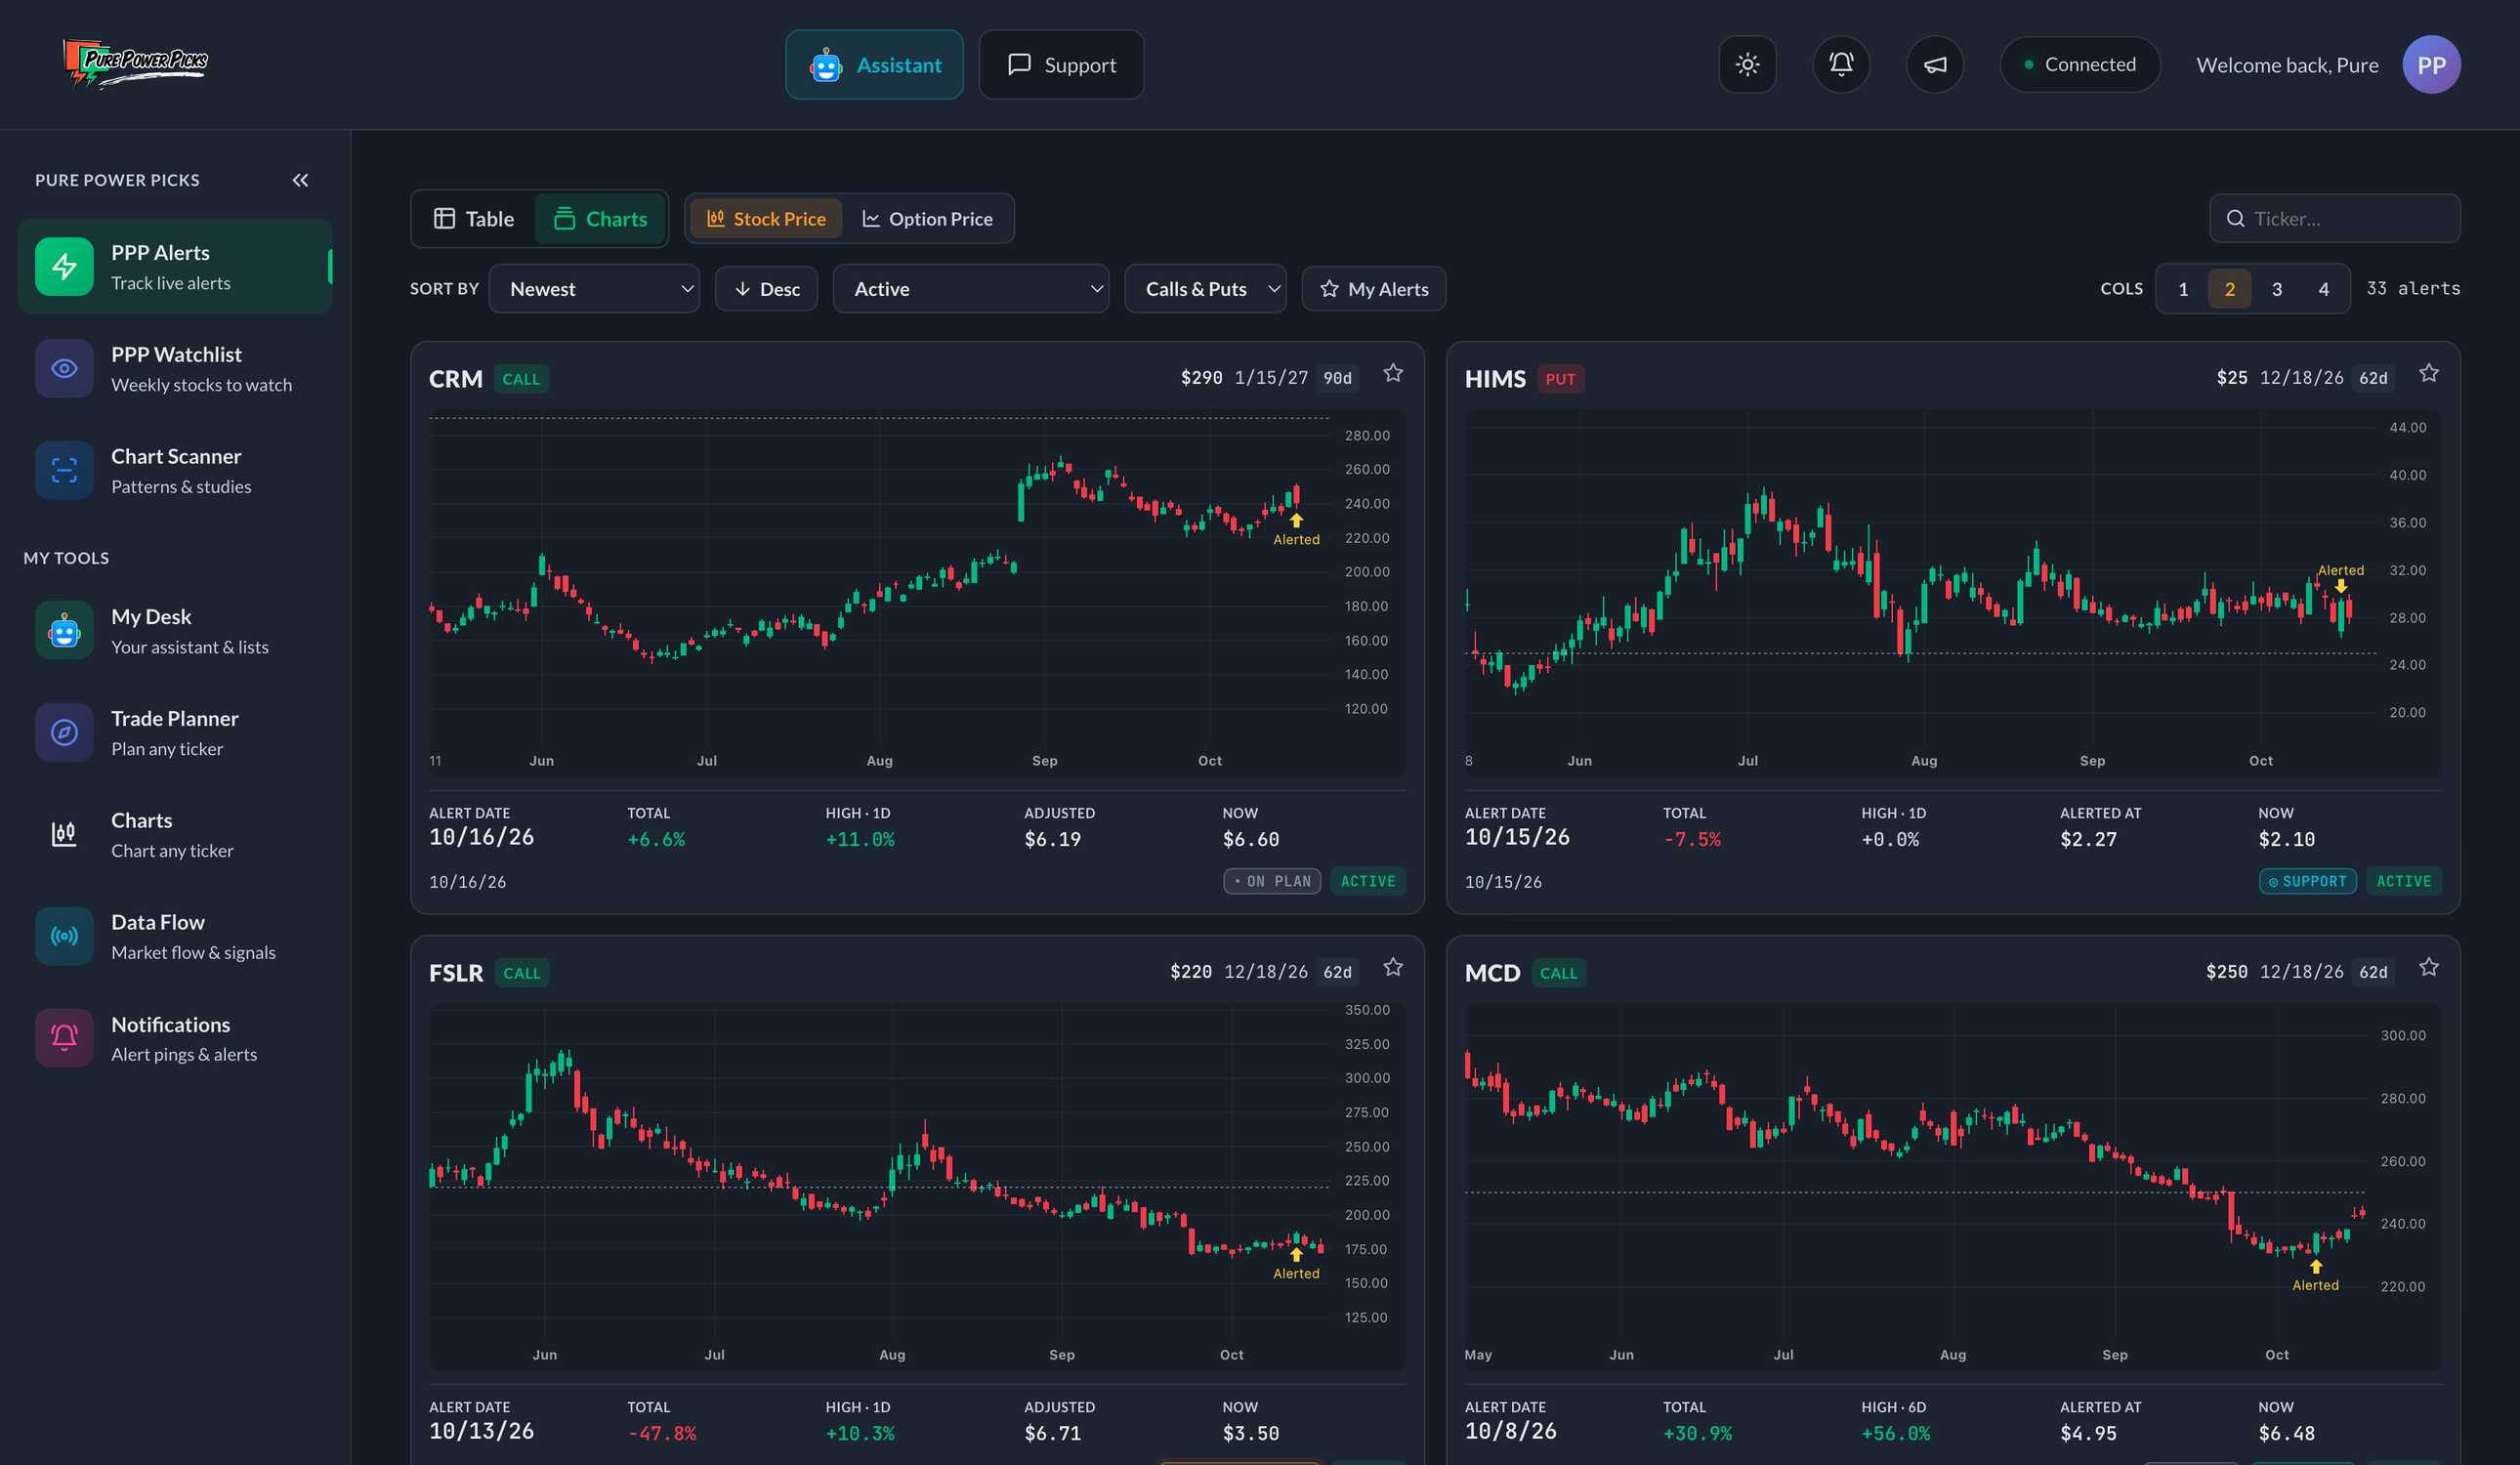Toggle My Alerts filter
This screenshot has height=1465, width=2520.
(1374, 289)
